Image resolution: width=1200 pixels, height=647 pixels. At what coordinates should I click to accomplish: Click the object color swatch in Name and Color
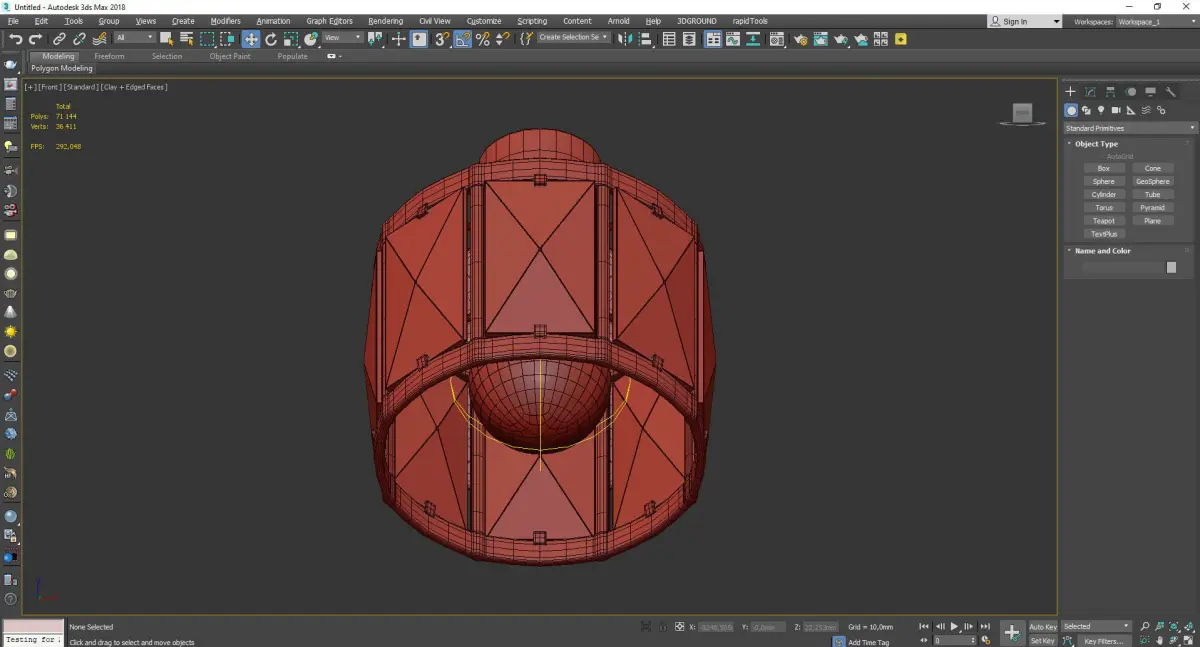pos(1171,267)
